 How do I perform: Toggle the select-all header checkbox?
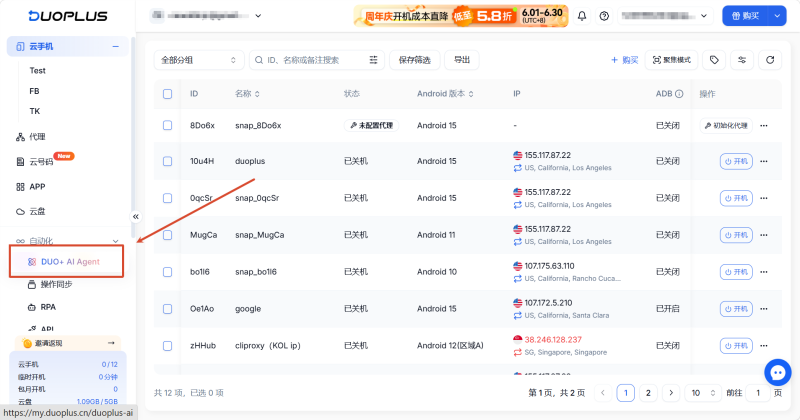tap(167, 94)
